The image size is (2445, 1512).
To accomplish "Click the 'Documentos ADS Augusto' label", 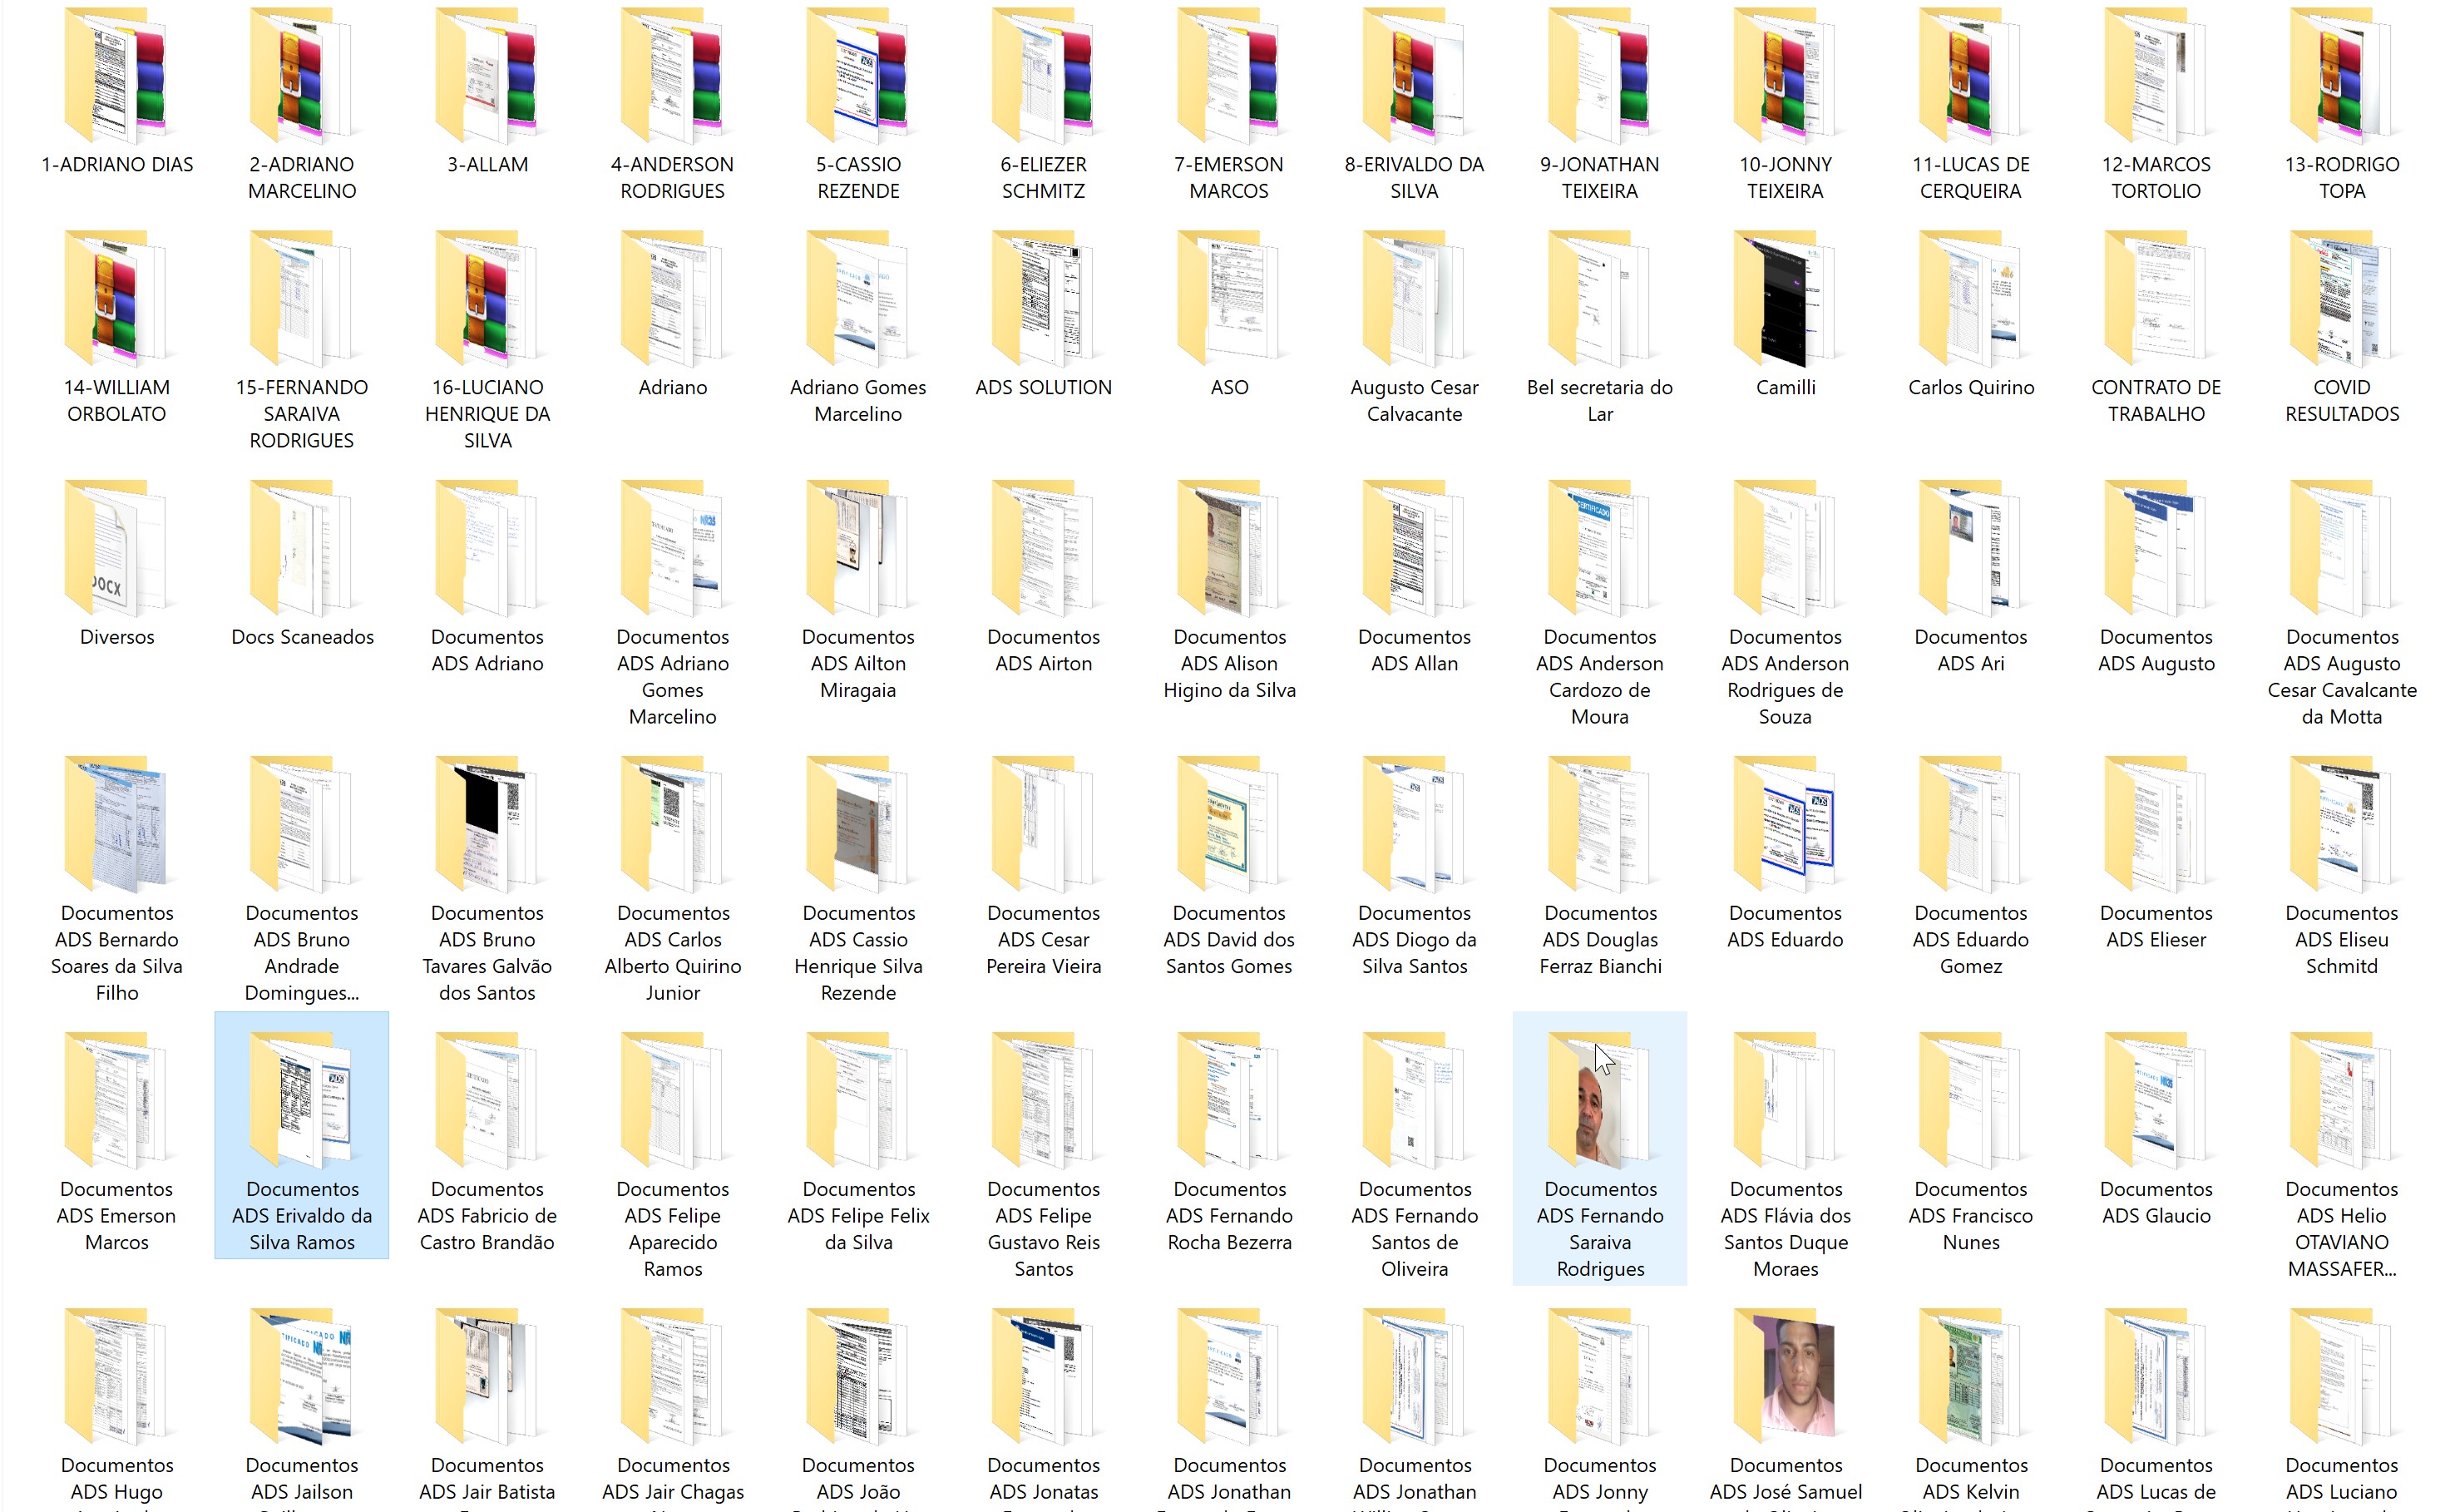I will click(2157, 650).
